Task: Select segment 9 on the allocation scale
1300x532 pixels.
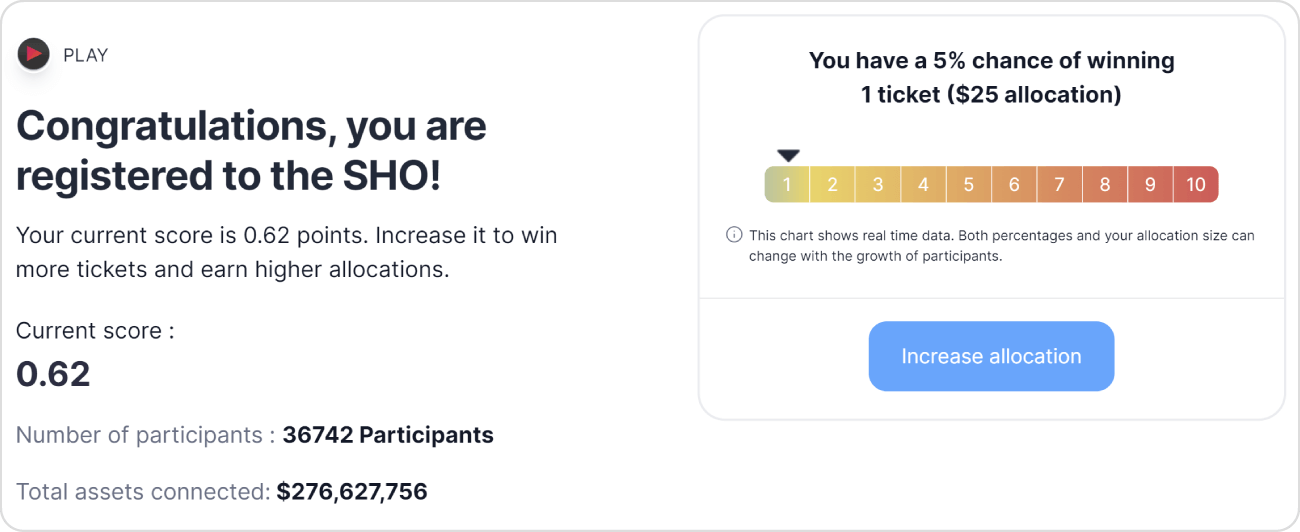Action: [1150, 184]
